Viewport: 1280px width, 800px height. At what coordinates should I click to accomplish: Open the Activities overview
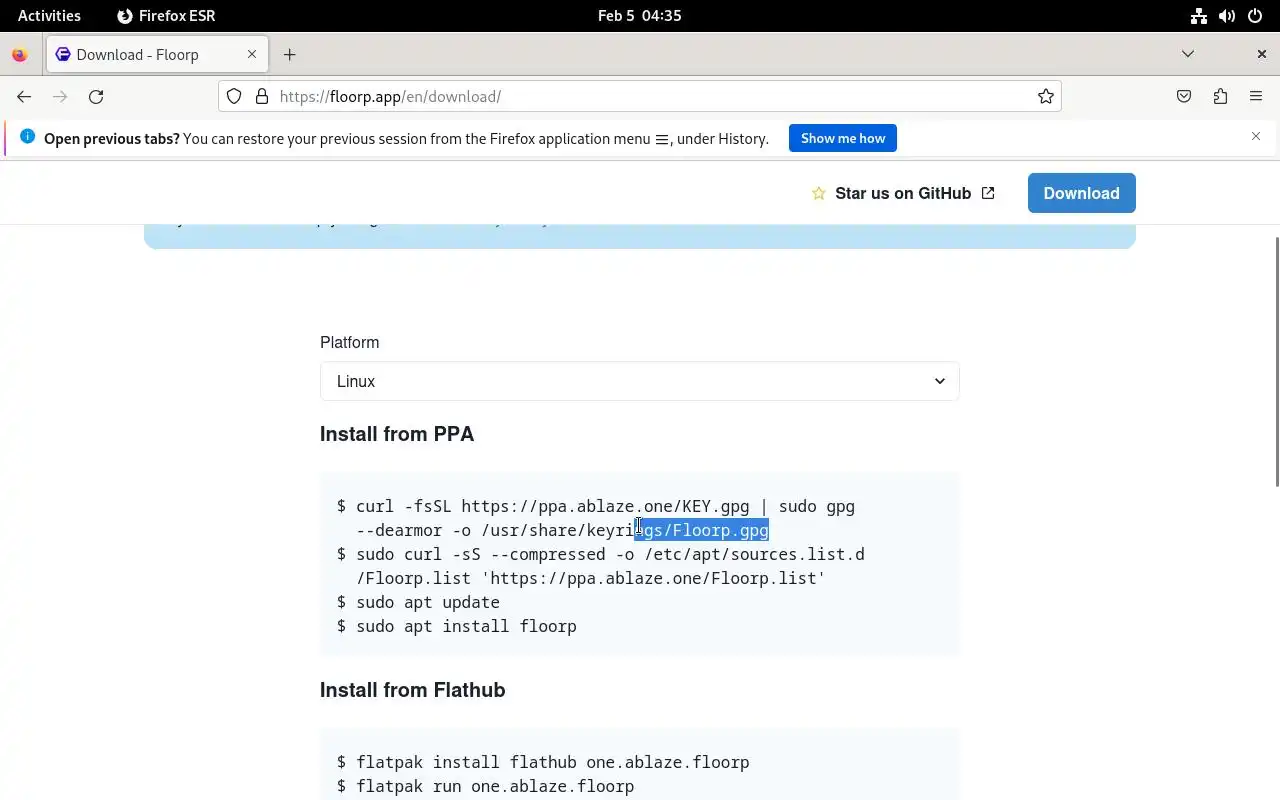pyautogui.click(x=49, y=15)
